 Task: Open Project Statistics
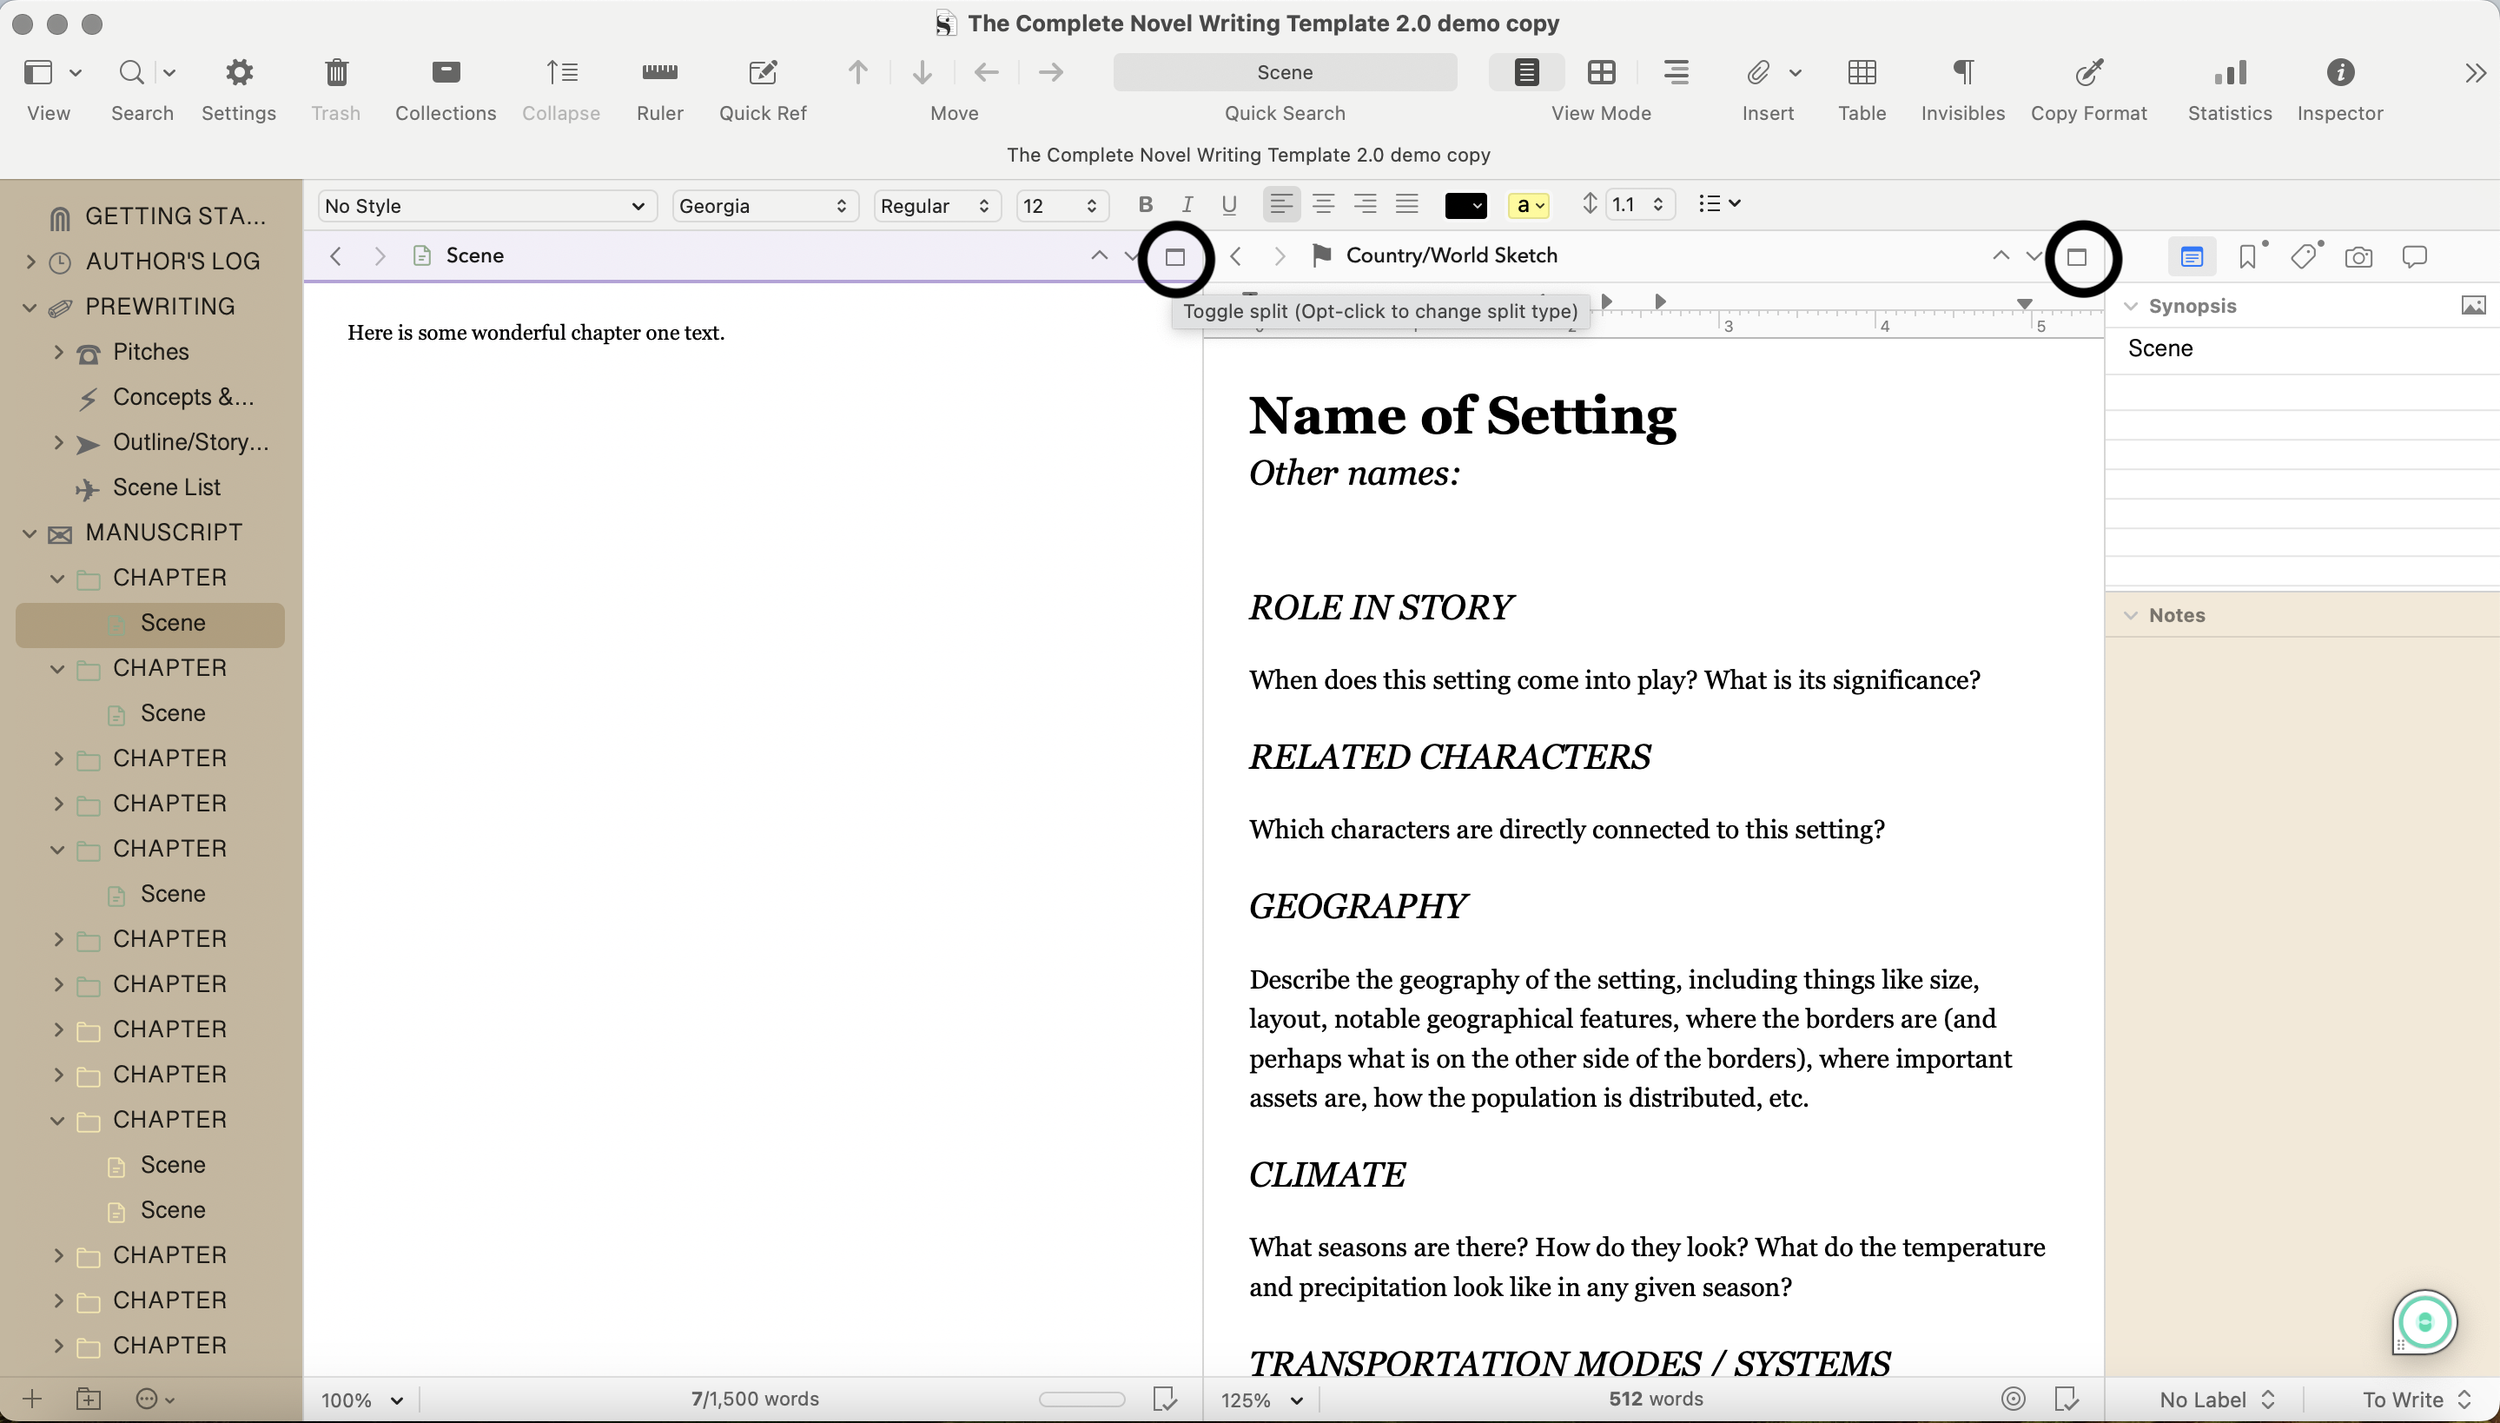pyautogui.click(x=2228, y=88)
